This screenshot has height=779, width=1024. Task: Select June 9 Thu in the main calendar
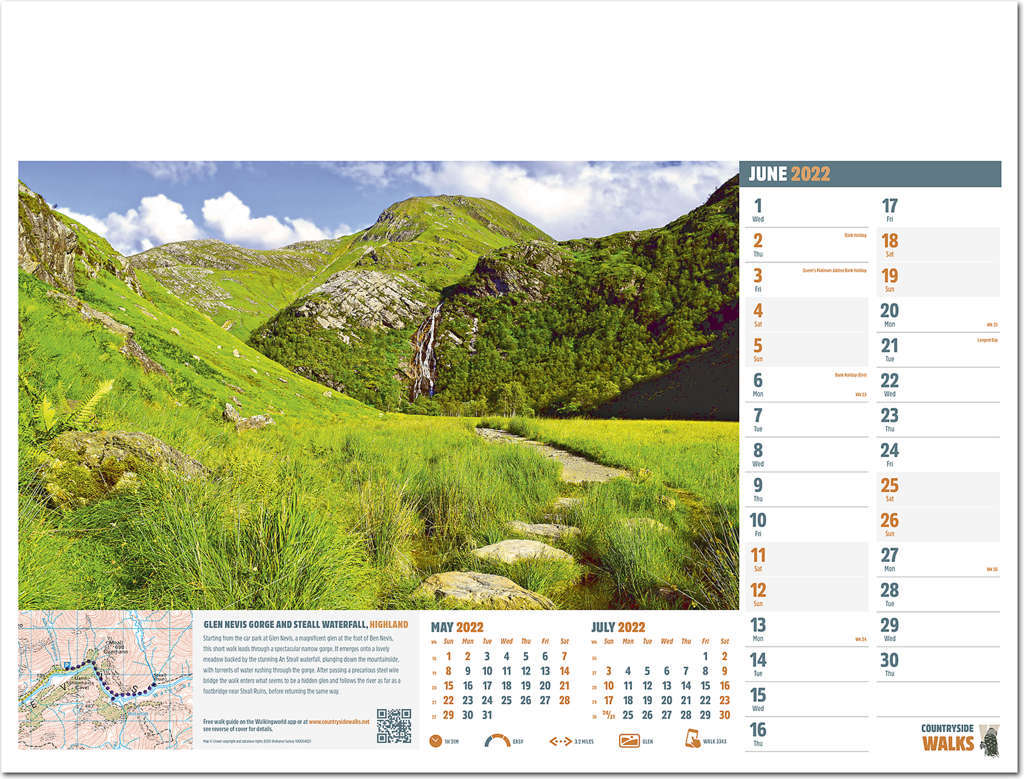(807, 490)
